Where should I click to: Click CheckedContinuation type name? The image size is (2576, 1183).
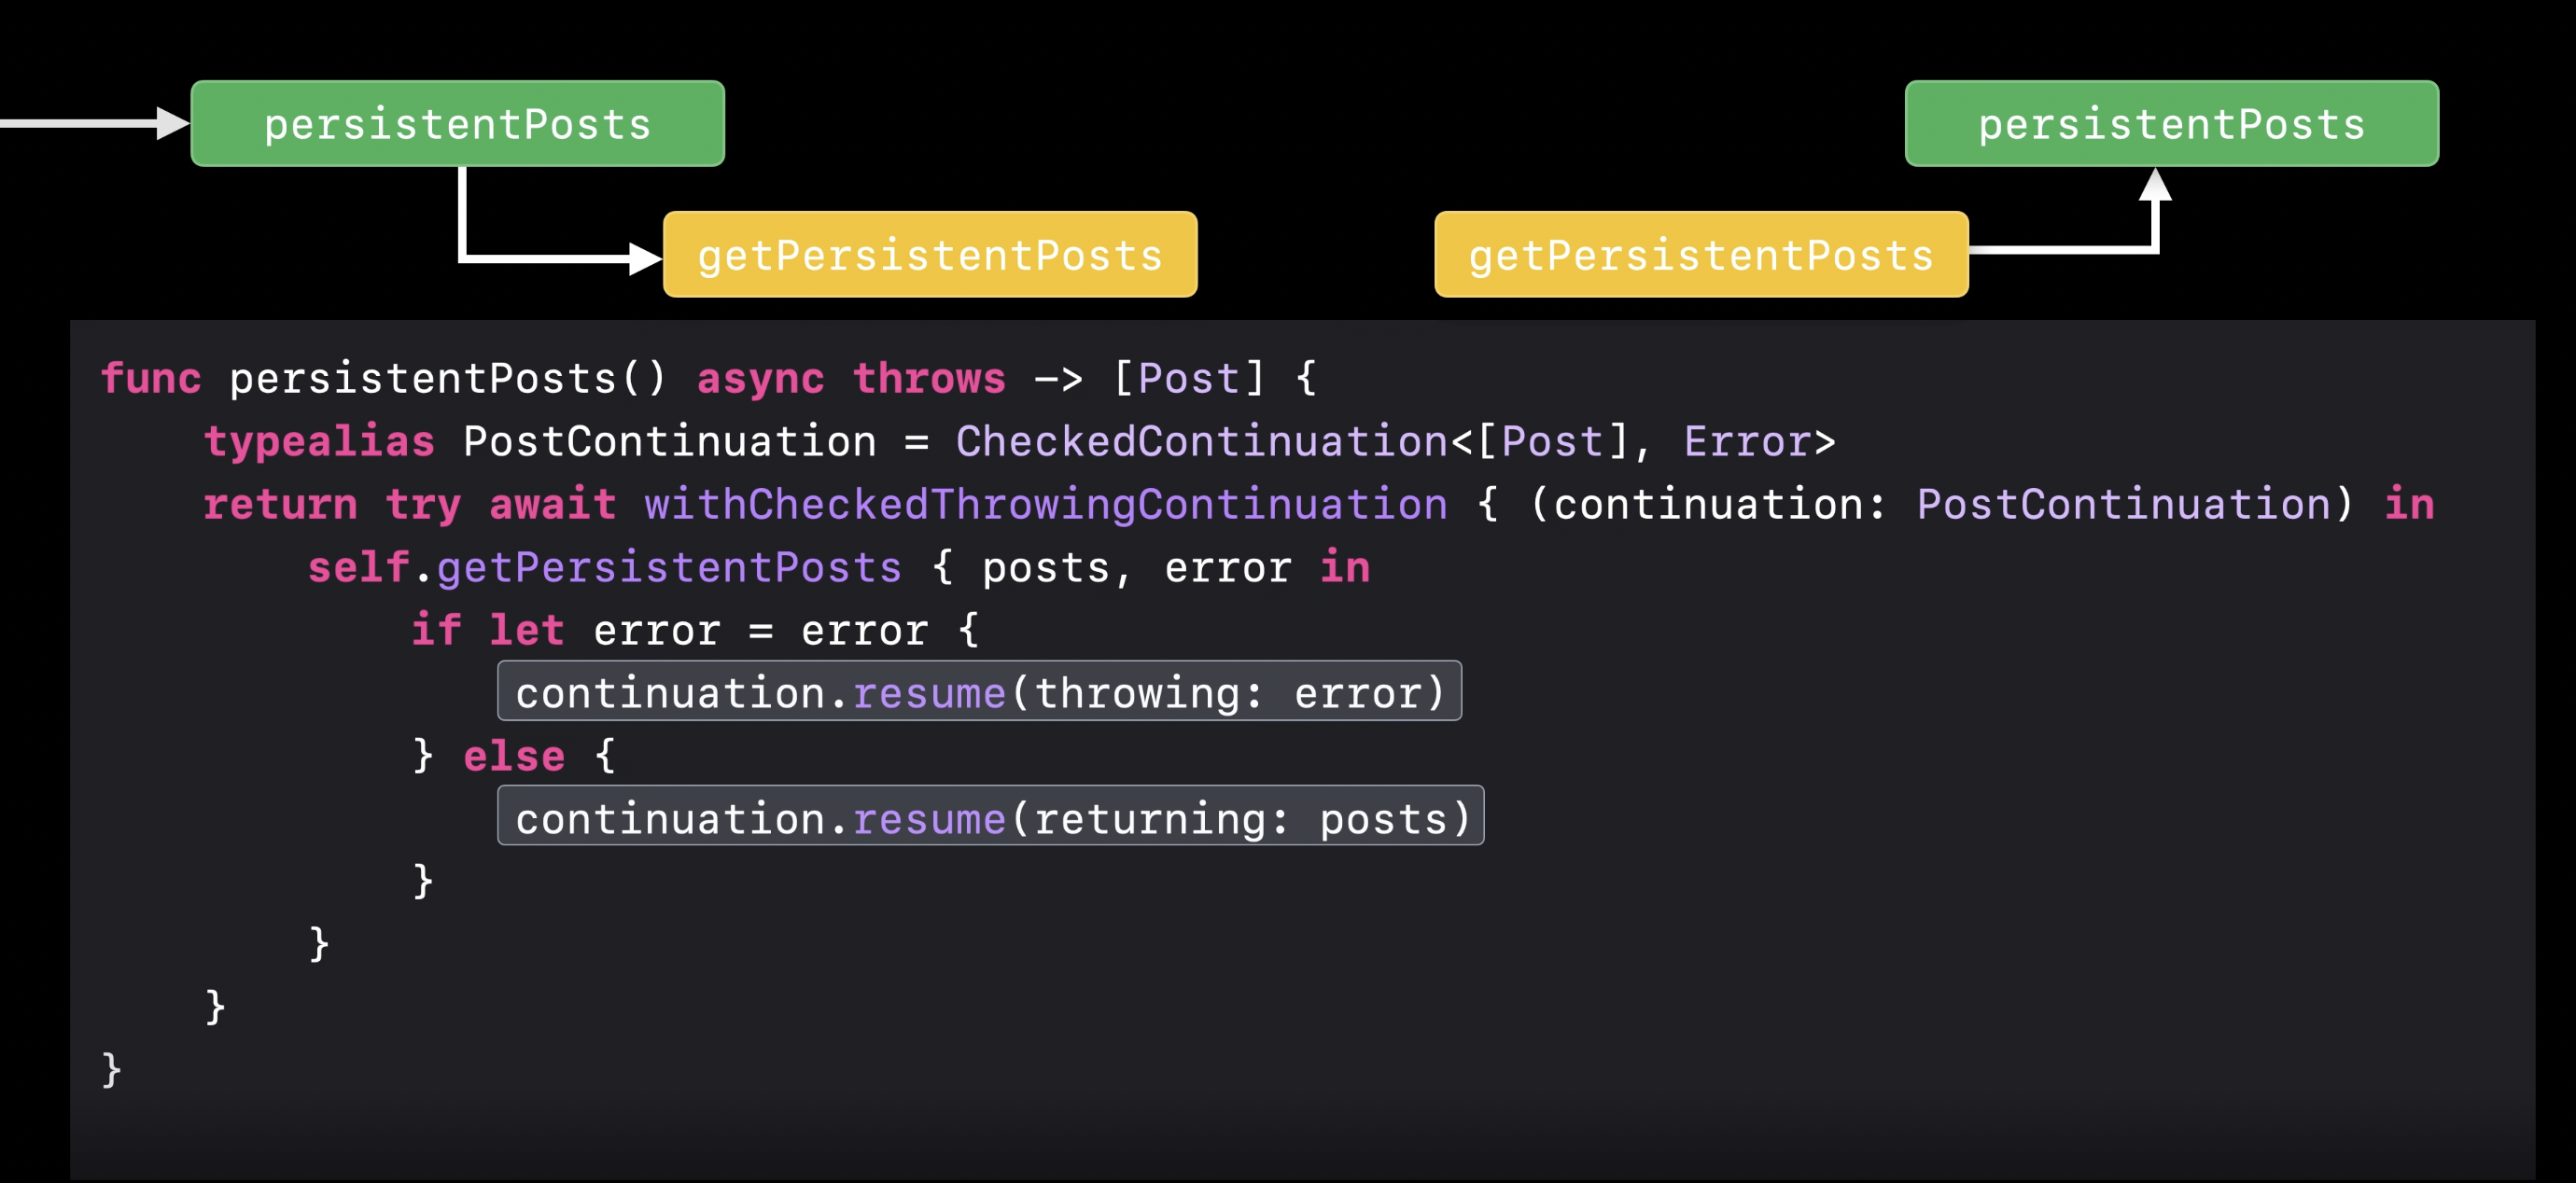[x=1201, y=442]
